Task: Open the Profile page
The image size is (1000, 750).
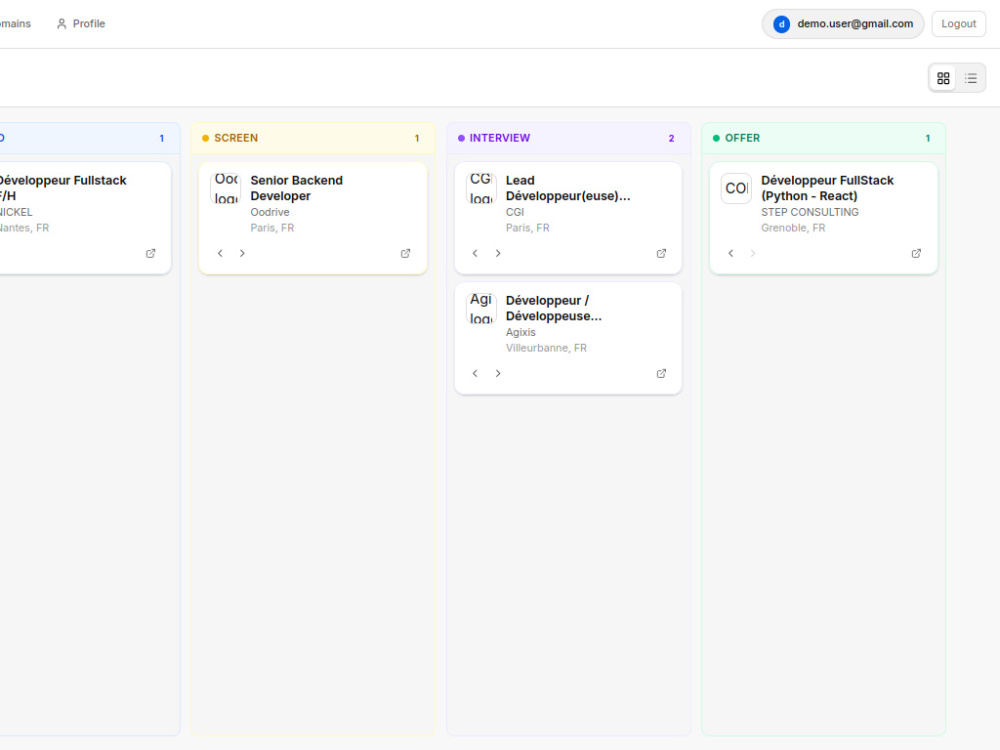Action: click(x=80, y=24)
